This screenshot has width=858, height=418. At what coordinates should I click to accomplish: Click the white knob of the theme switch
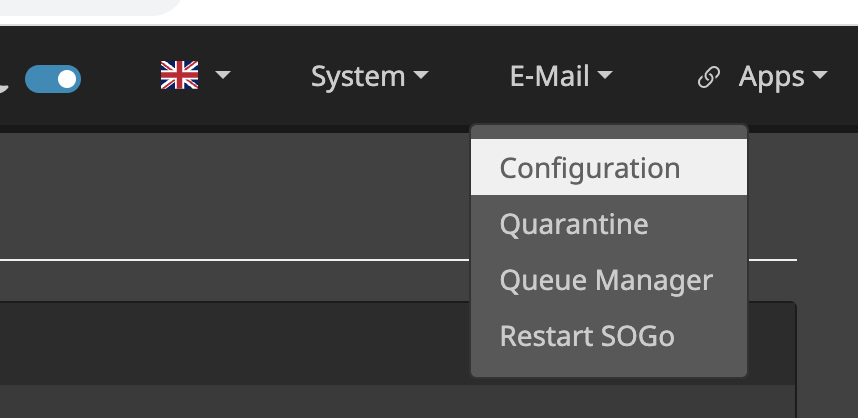(x=67, y=79)
